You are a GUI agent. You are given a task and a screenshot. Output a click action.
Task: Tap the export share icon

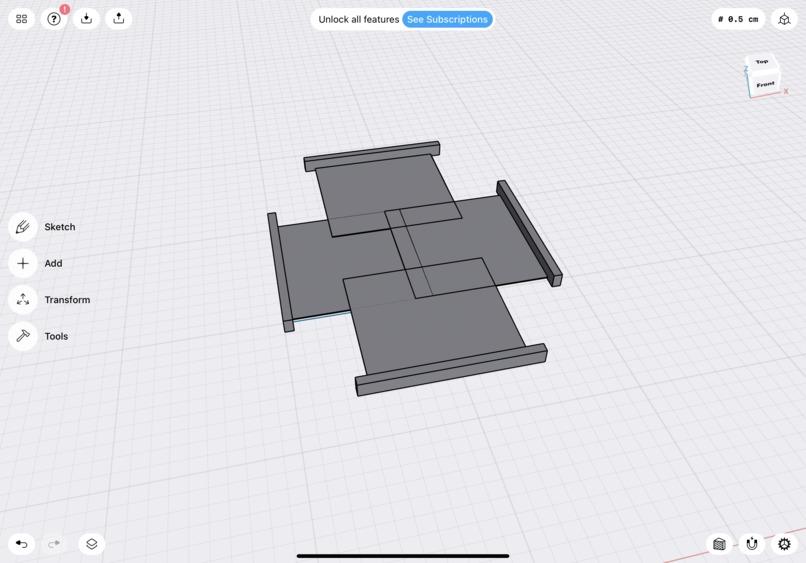(119, 19)
